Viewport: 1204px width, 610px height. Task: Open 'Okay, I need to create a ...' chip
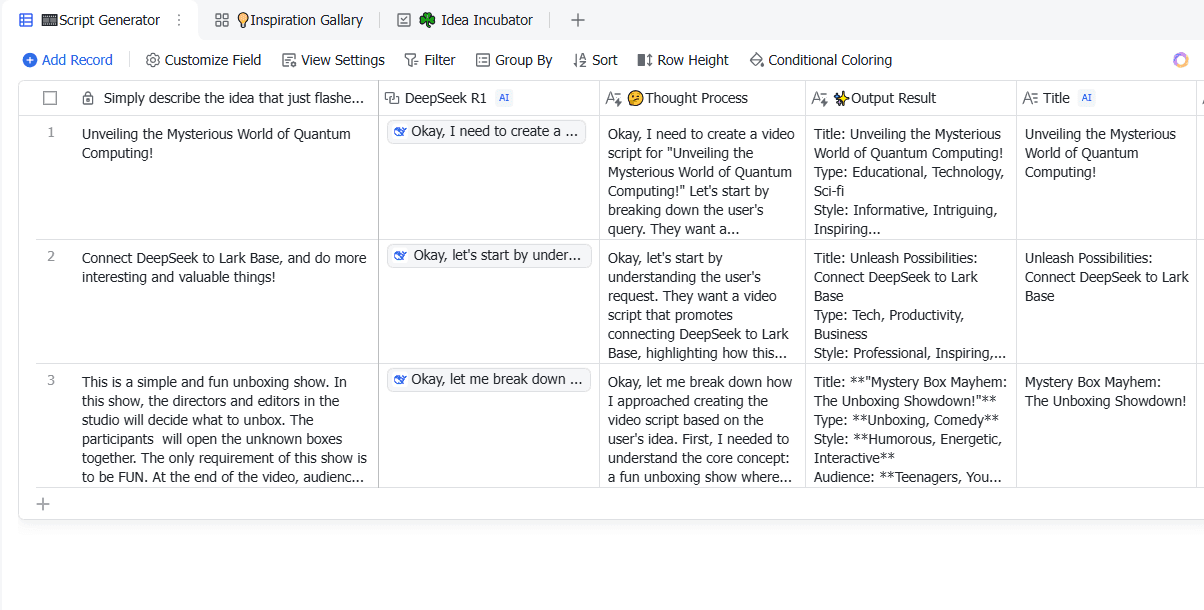point(486,131)
